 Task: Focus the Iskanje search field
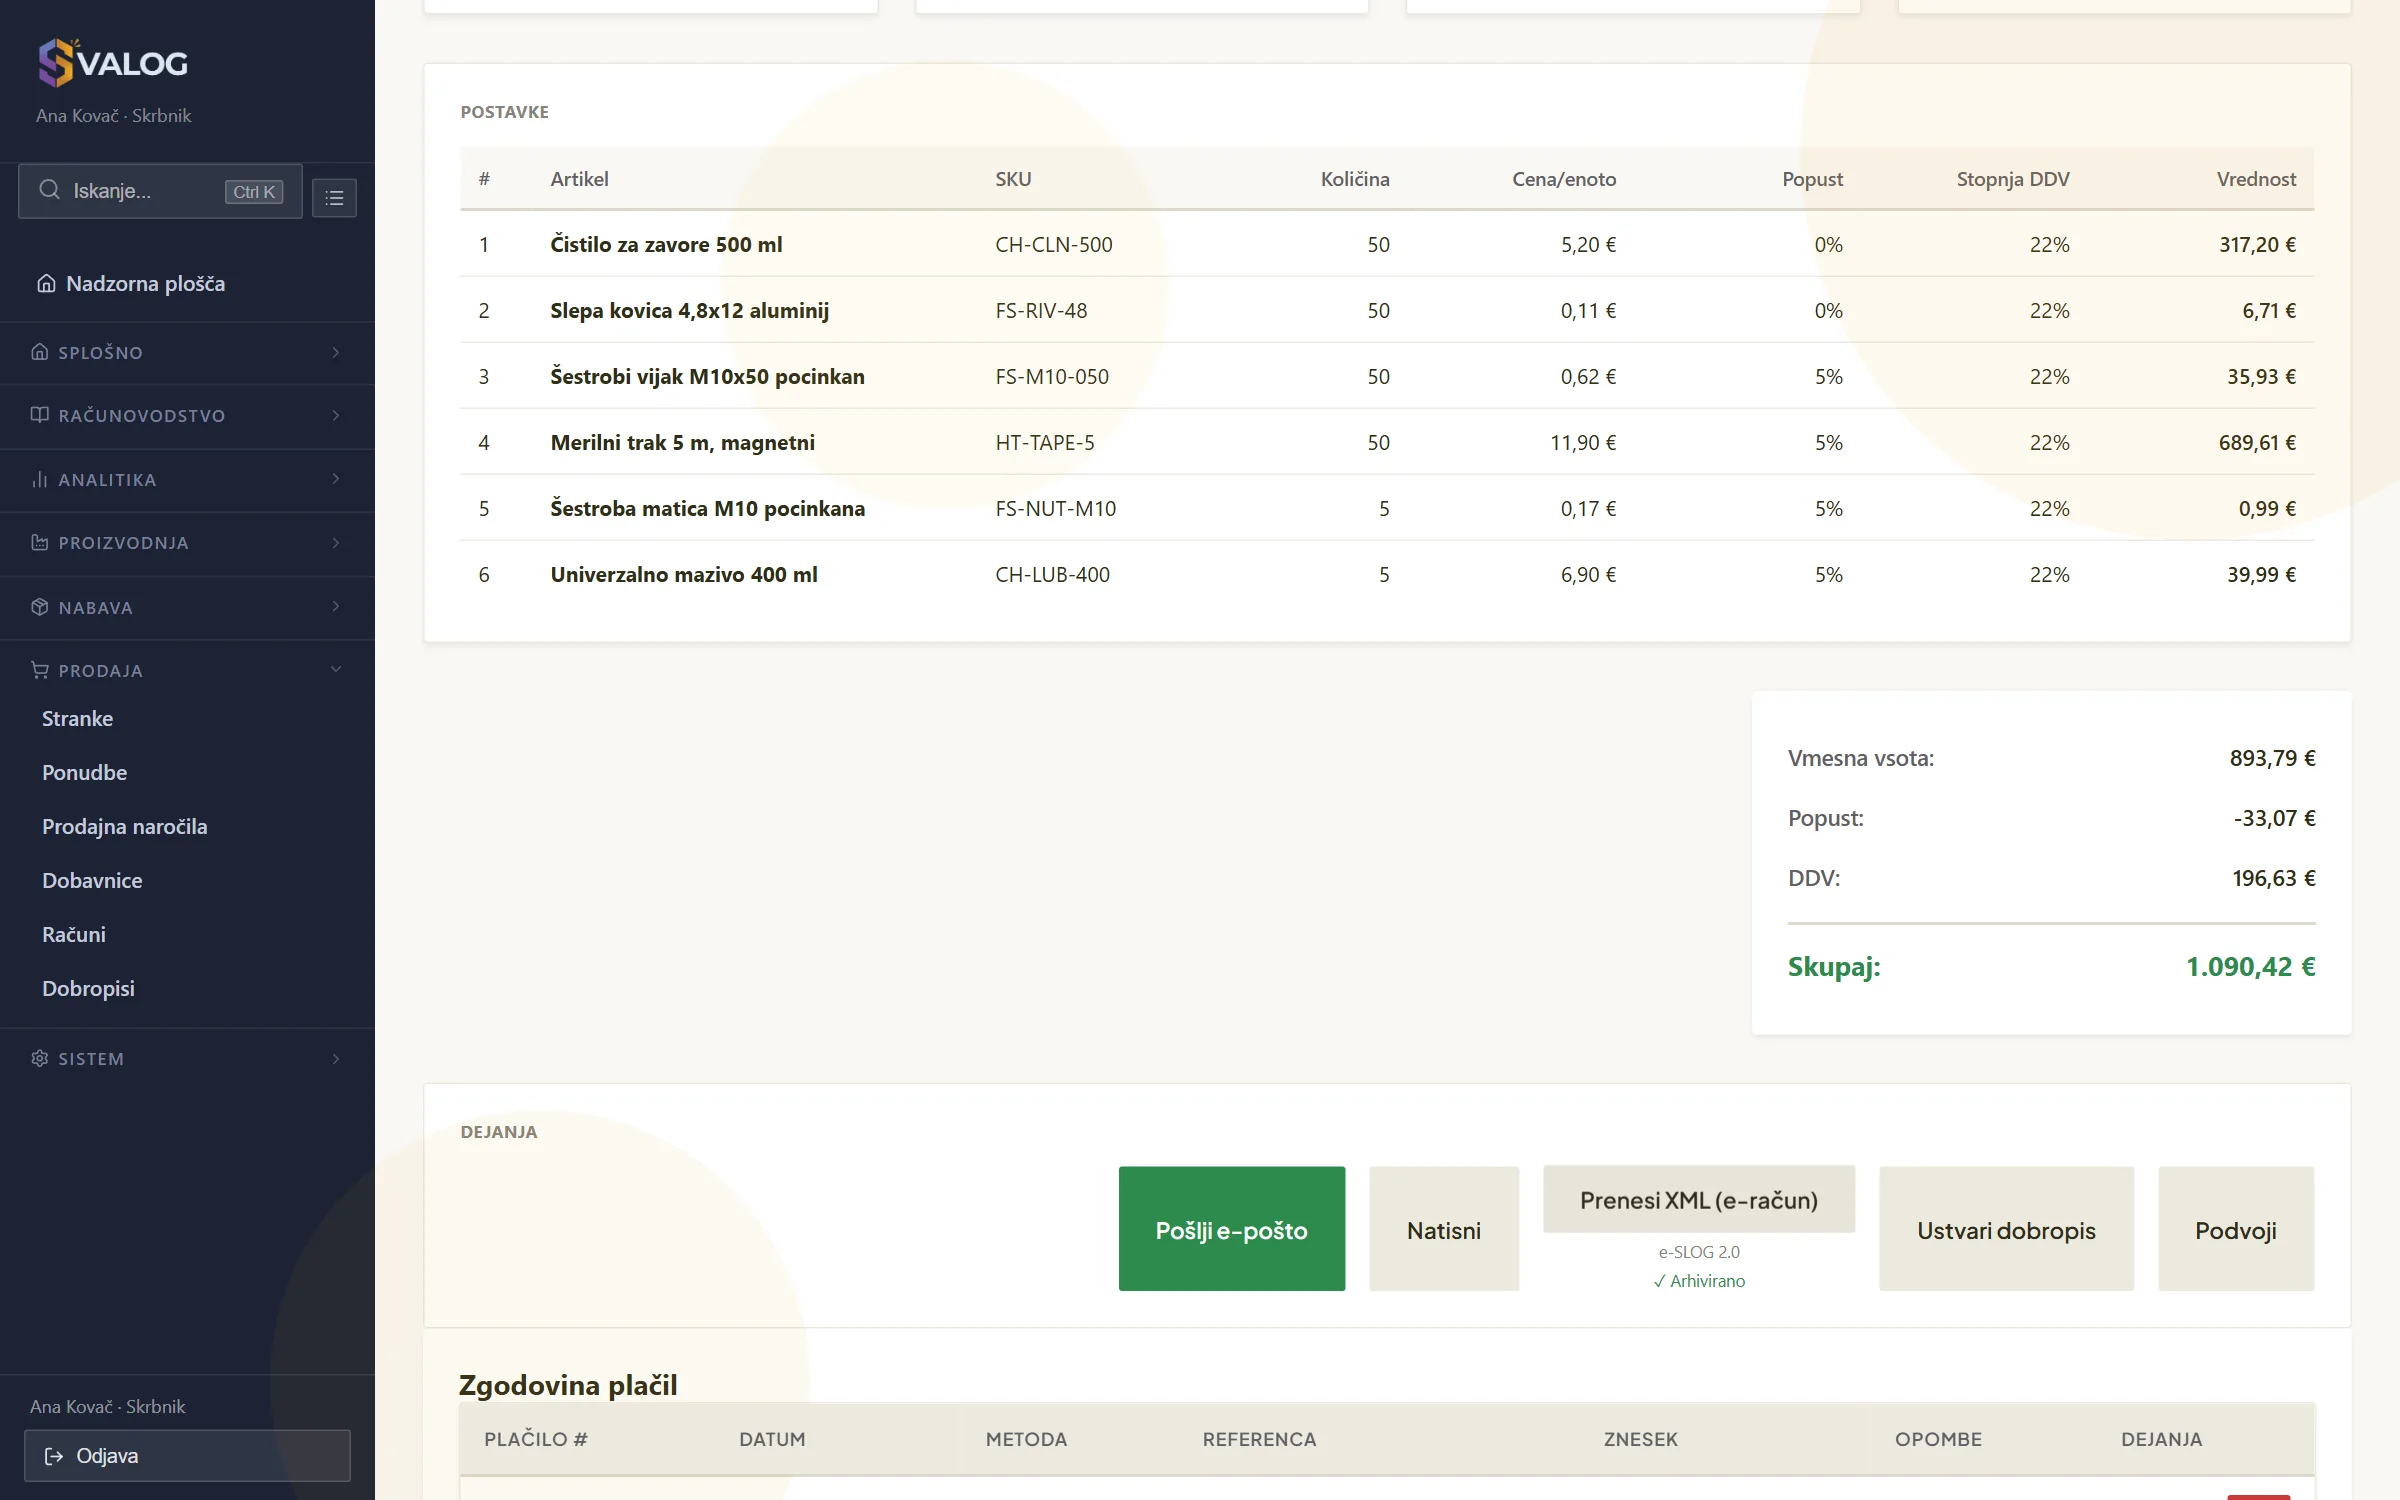coord(160,191)
